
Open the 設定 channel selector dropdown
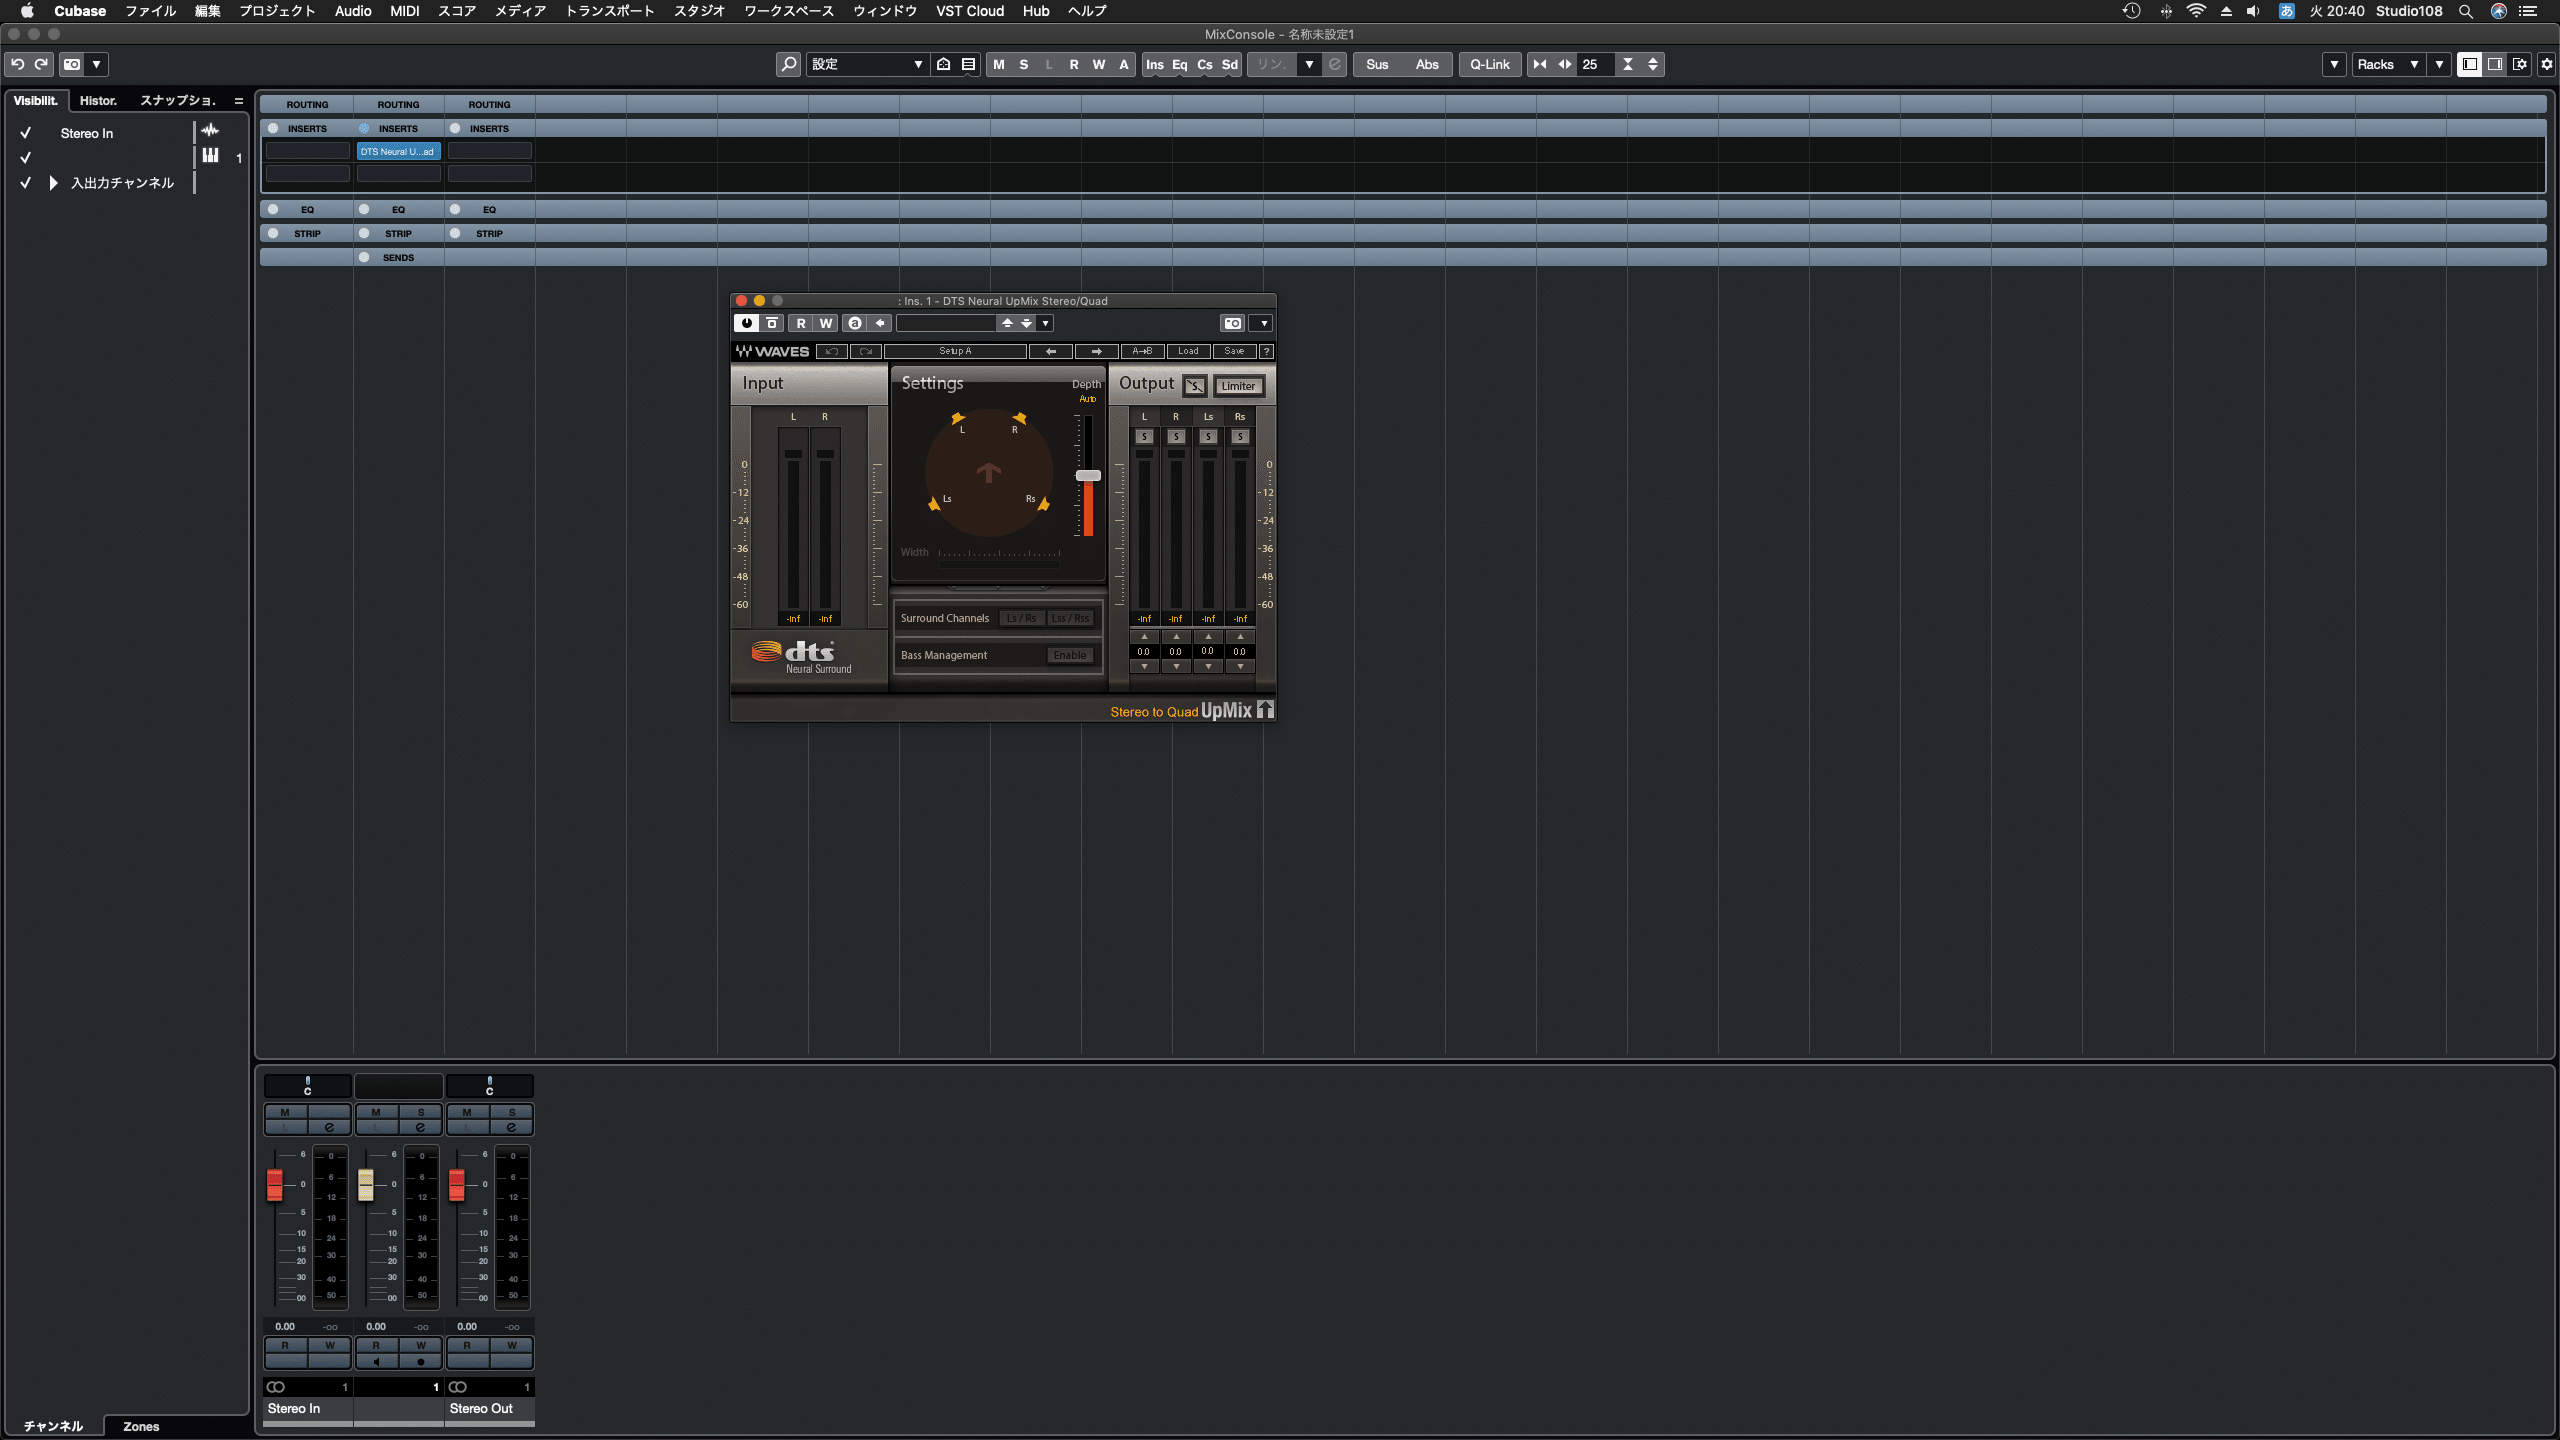point(916,64)
